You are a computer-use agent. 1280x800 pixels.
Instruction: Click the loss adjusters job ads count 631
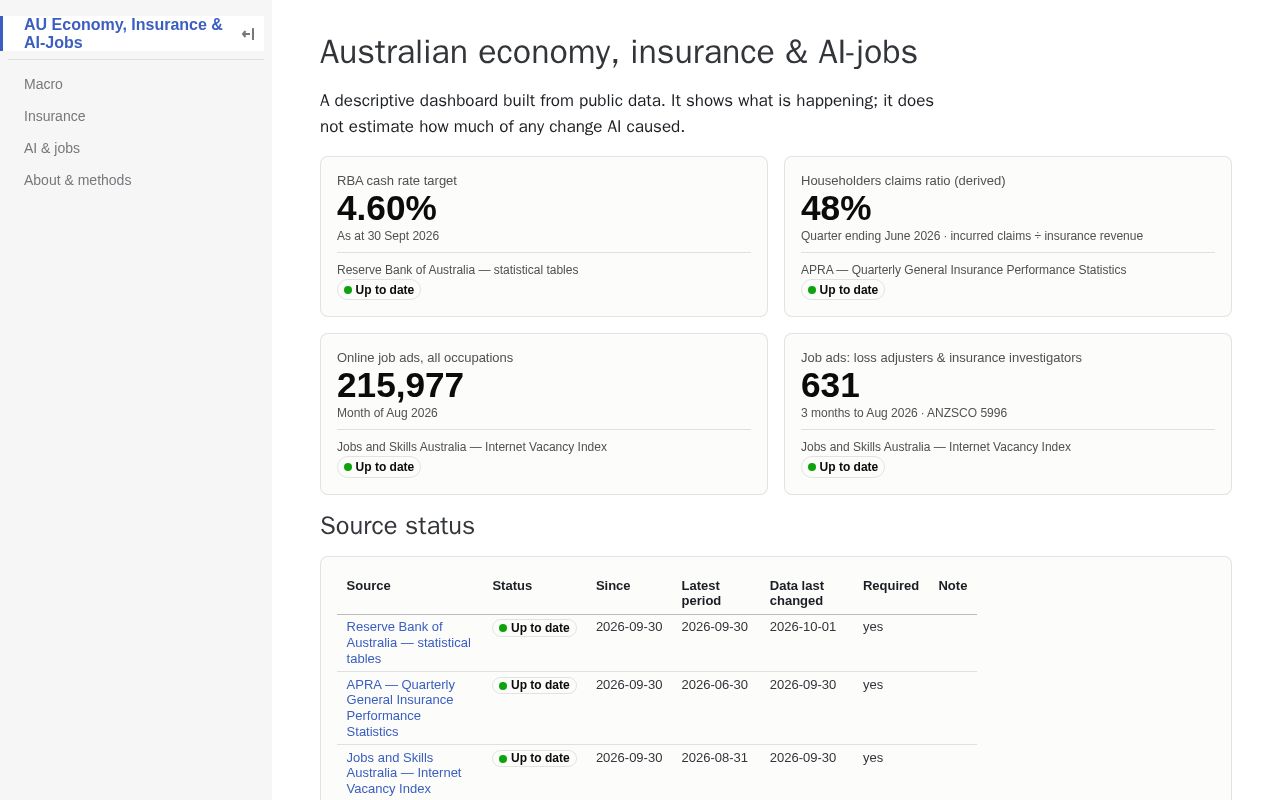coord(830,386)
